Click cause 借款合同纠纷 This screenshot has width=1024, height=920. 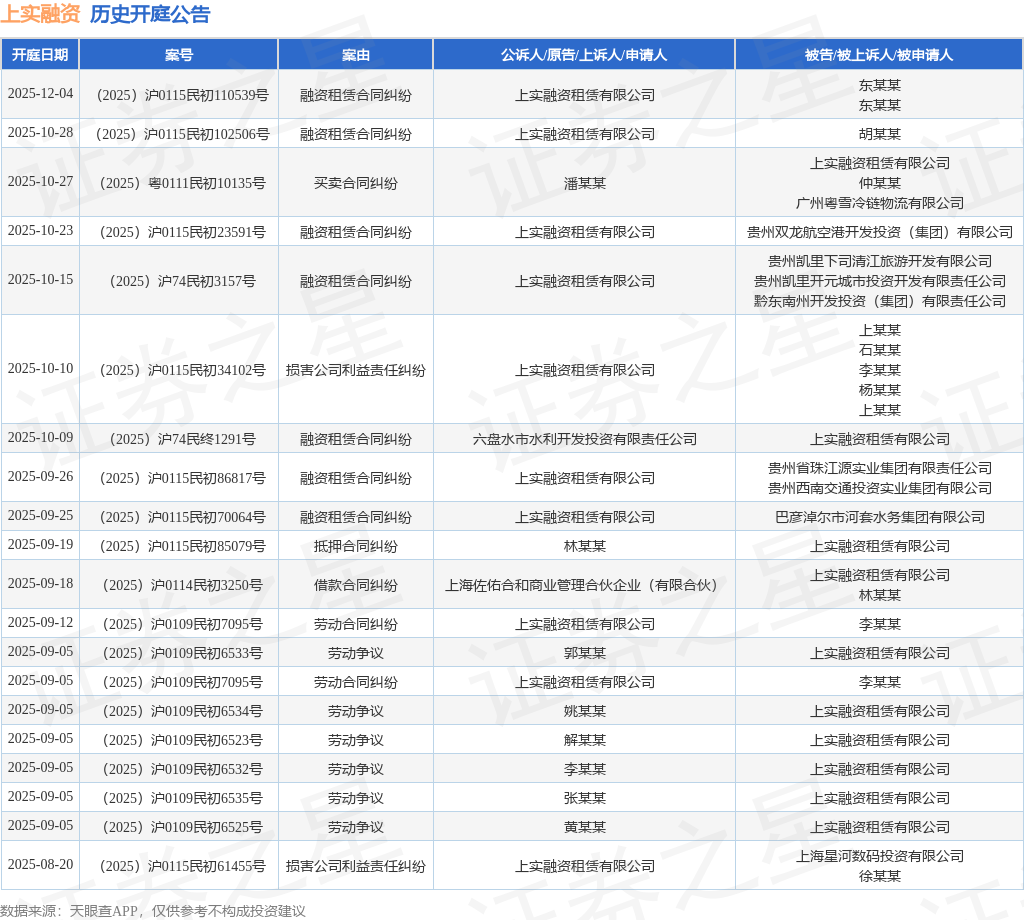[x=355, y=586]
